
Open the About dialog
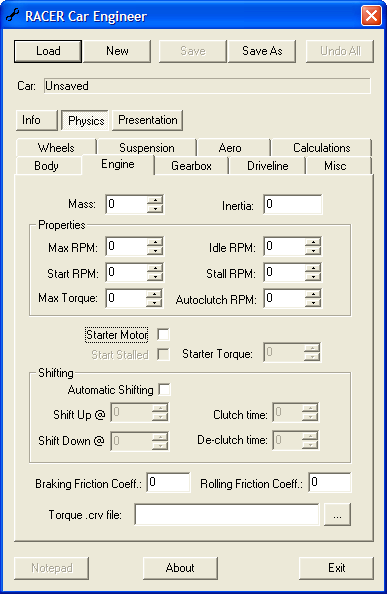point(180,568)
